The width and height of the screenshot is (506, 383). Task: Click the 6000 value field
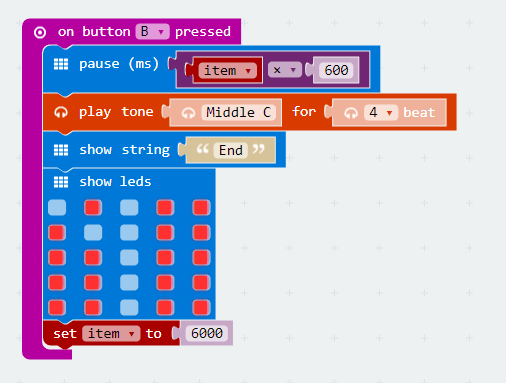(x=207, y=333)
